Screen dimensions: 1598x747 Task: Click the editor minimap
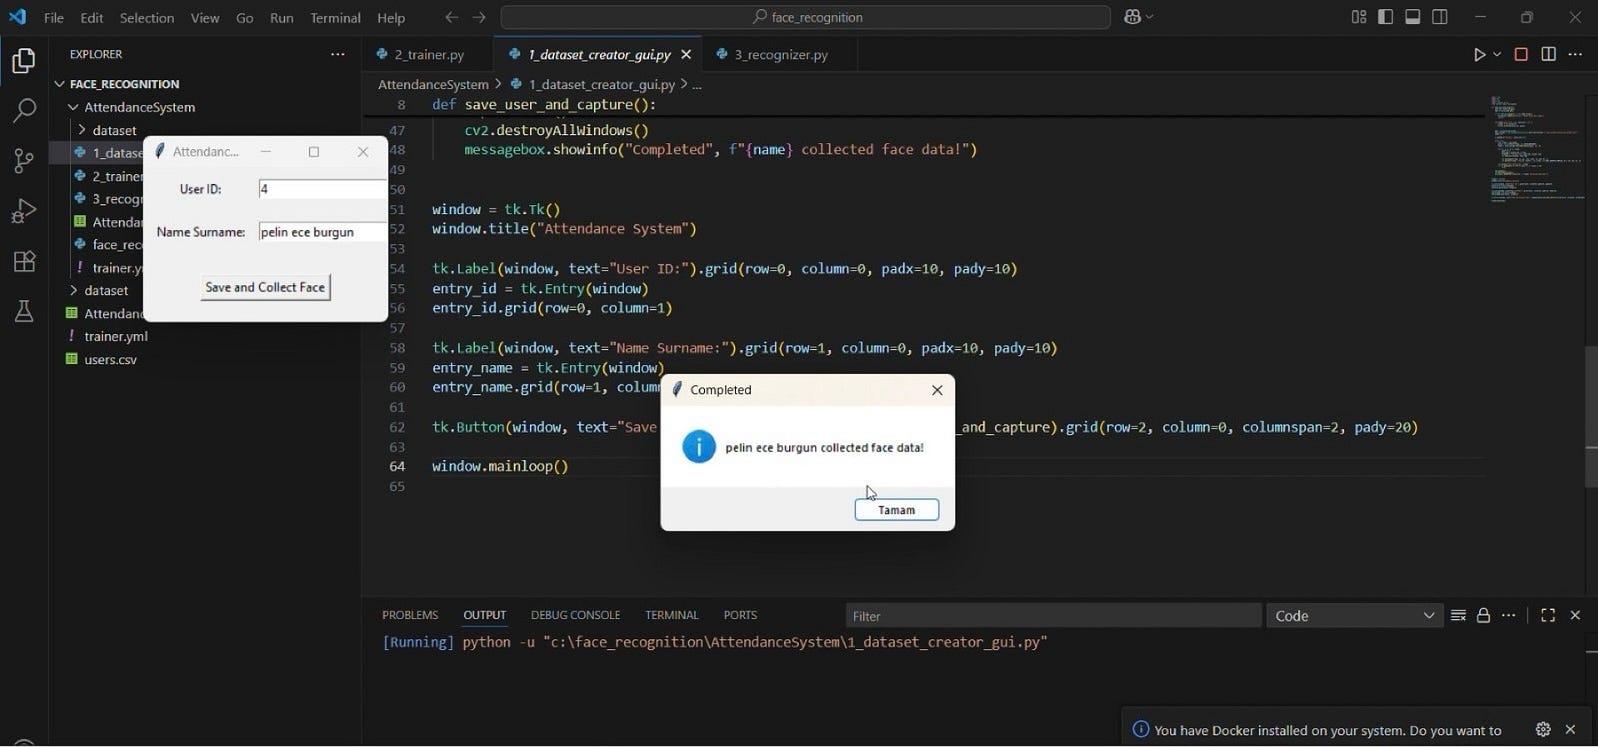coord(1535,150)
